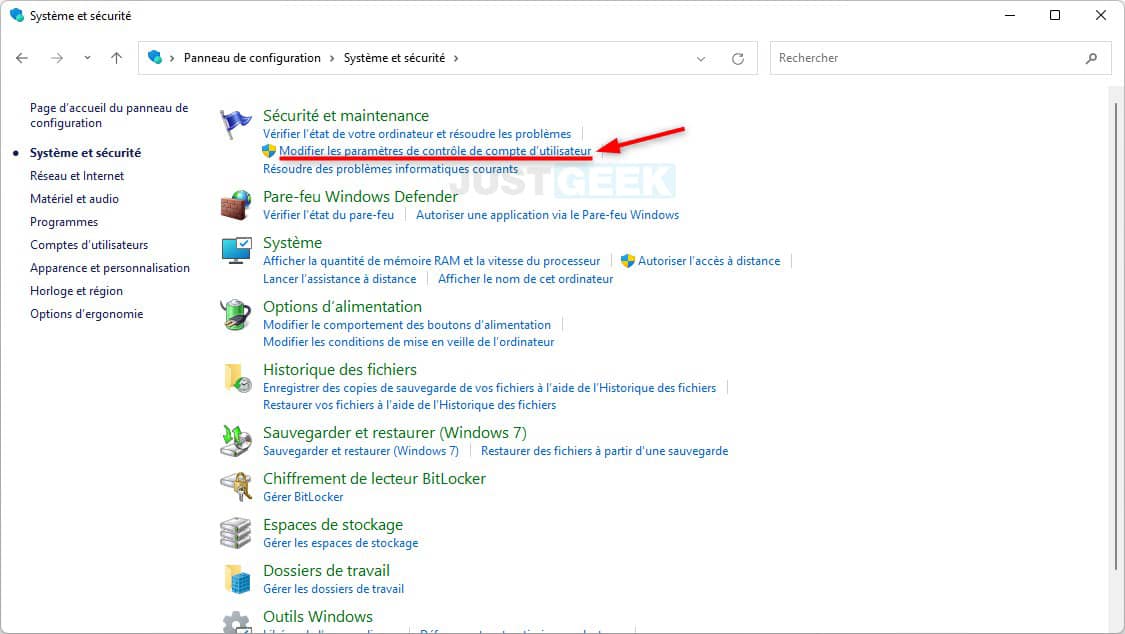
Task: Open recent locations dropdown arrow
Action: (87, 58)
